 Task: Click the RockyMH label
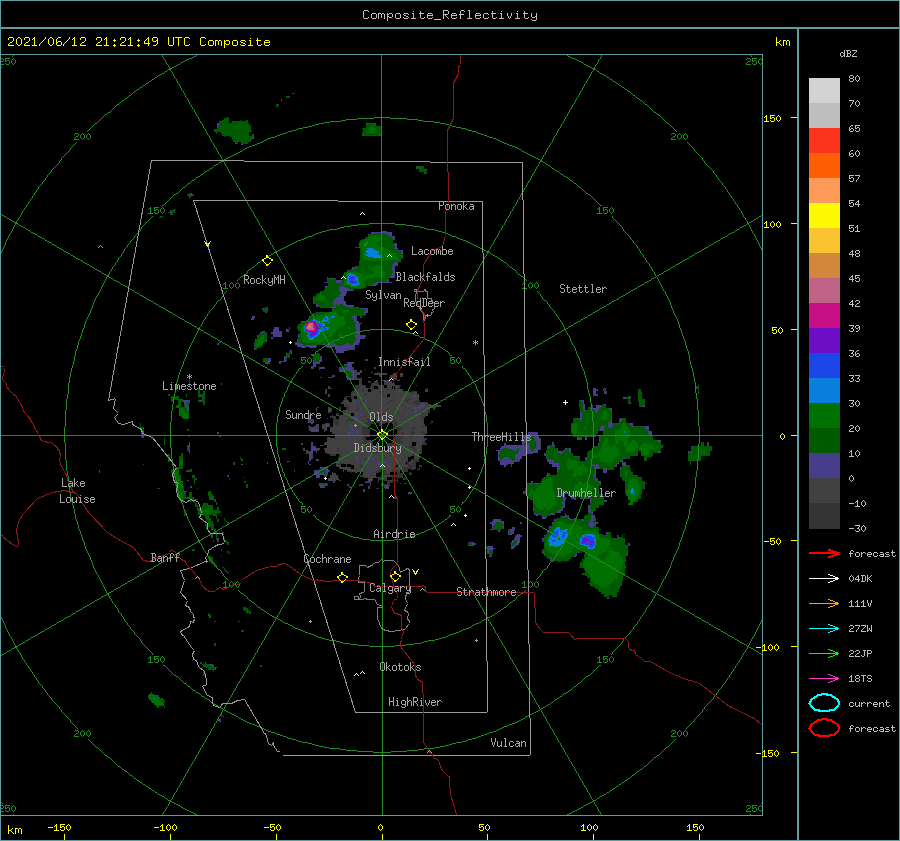pos(264,280)
